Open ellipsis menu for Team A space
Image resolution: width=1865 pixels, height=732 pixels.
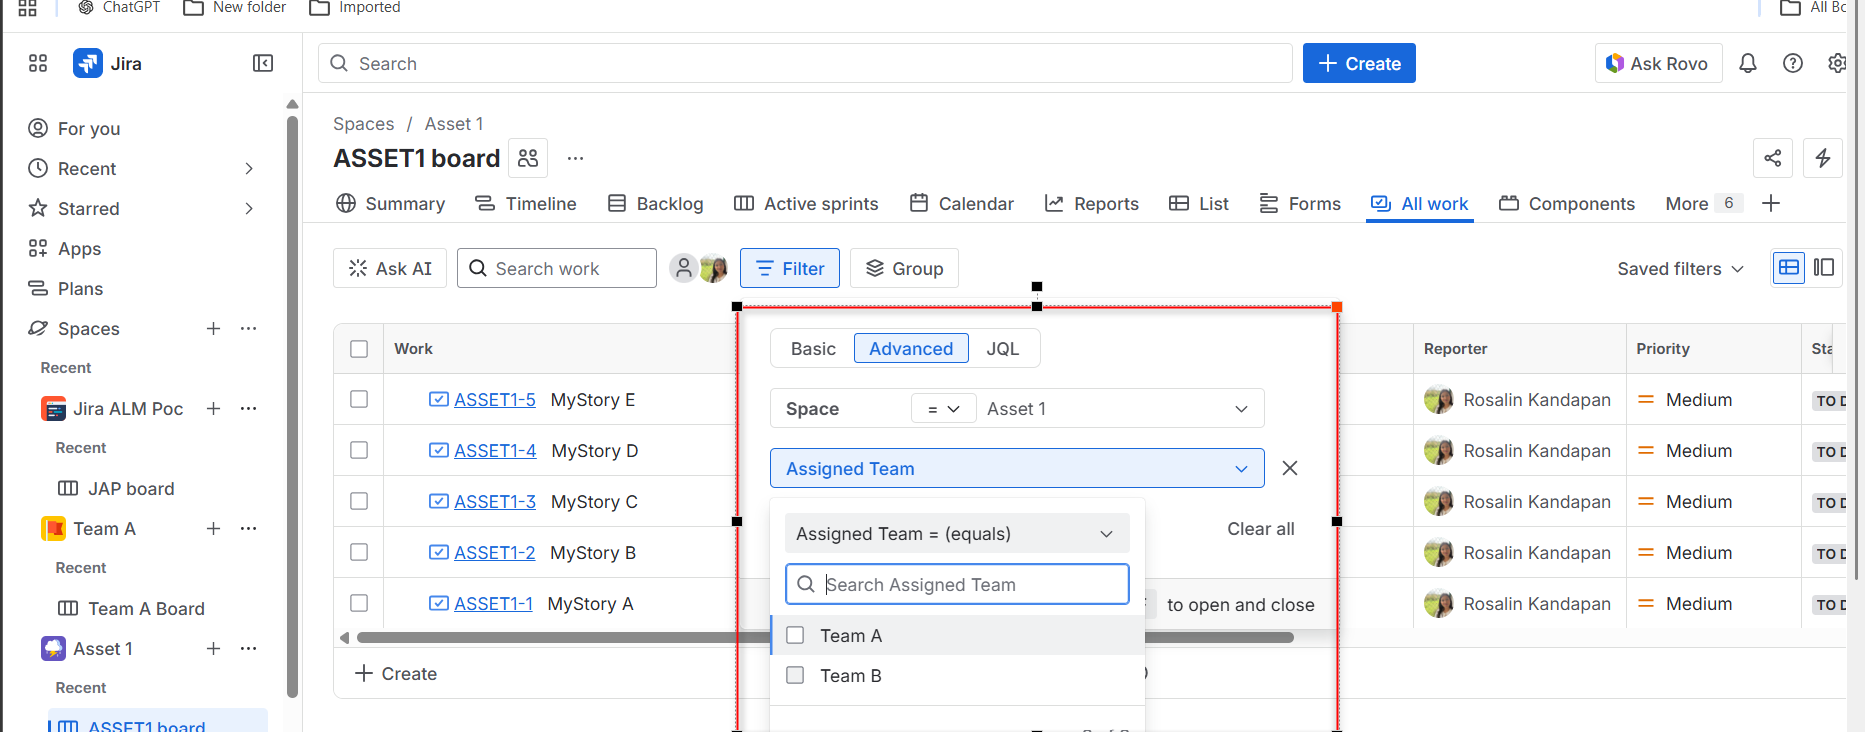[x=249, y=528]
